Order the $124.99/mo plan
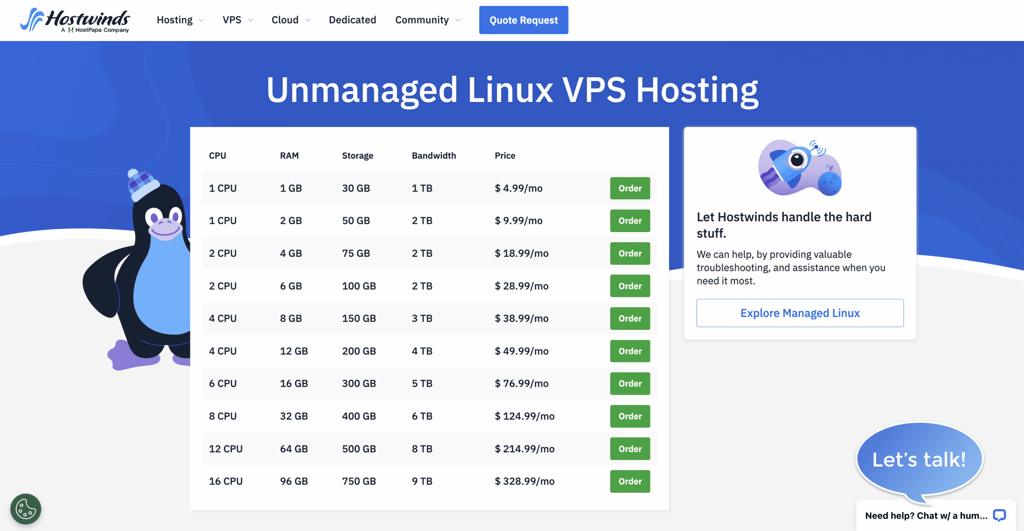 click(630, 416)
